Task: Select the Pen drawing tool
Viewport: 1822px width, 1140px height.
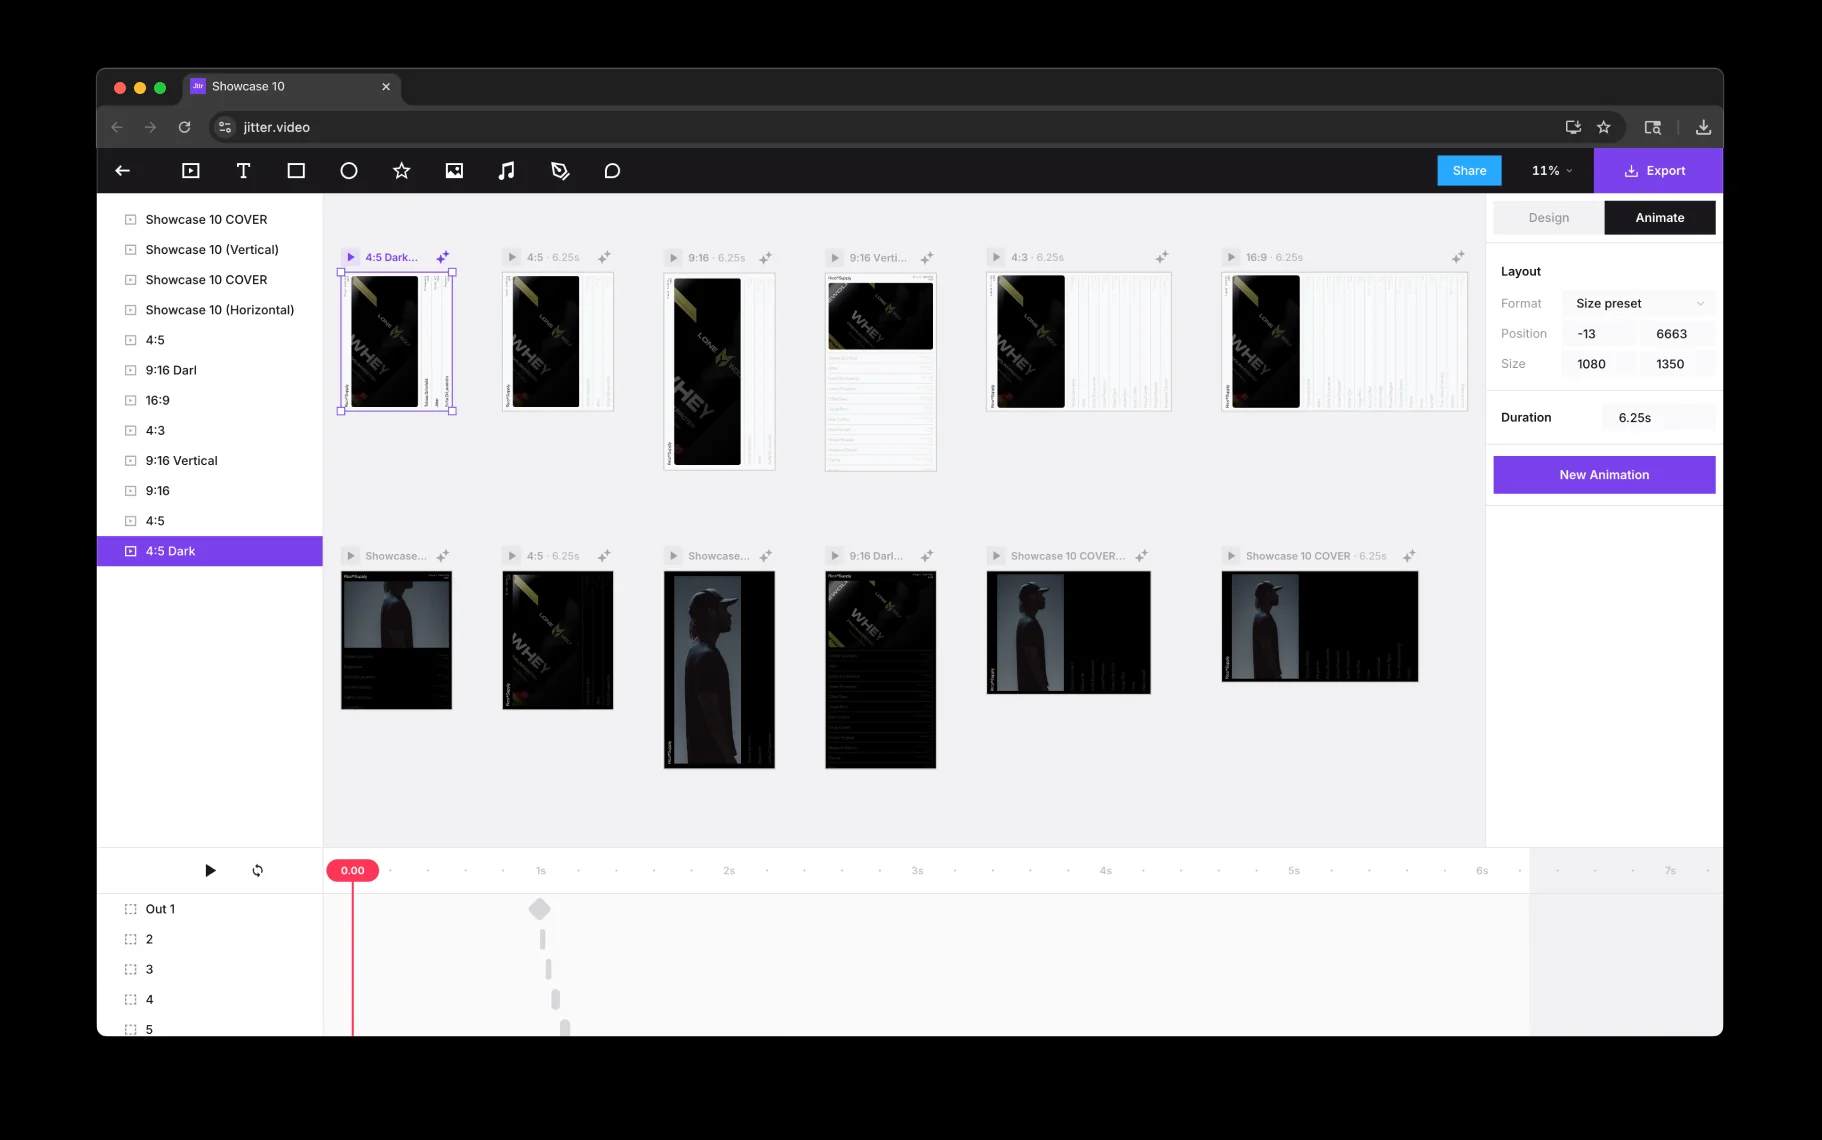Action: [560, 171]
